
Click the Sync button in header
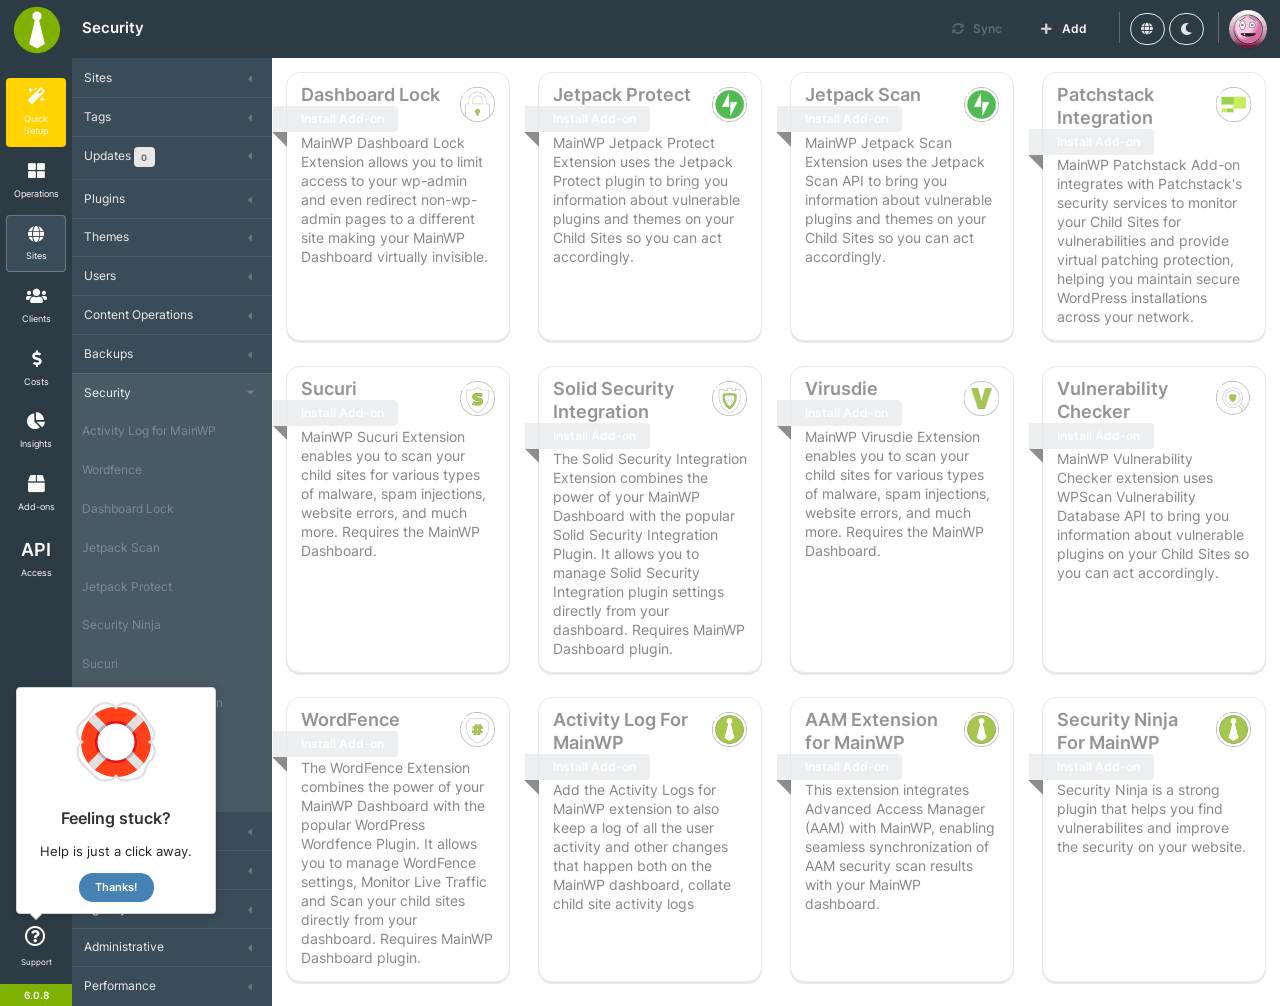(x=977, y=29)
